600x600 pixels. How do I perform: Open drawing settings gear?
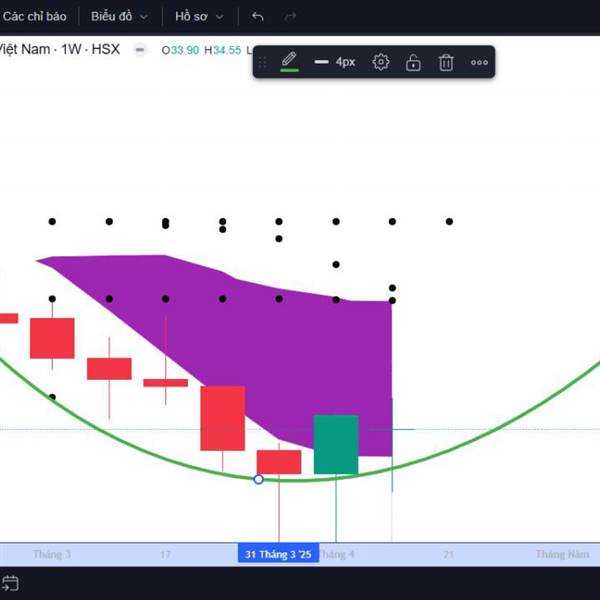click(x=381, y=62)
